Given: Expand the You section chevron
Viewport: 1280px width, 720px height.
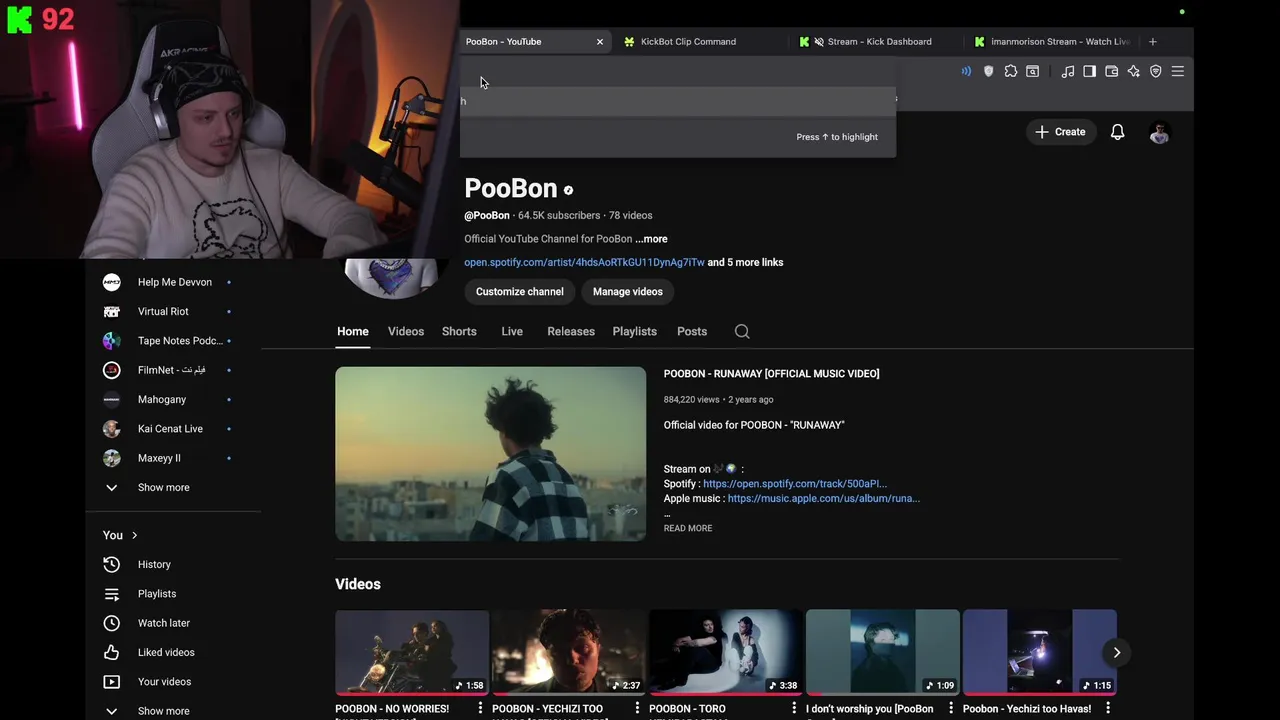Looking at the screenshot, I should coord(134,535).
